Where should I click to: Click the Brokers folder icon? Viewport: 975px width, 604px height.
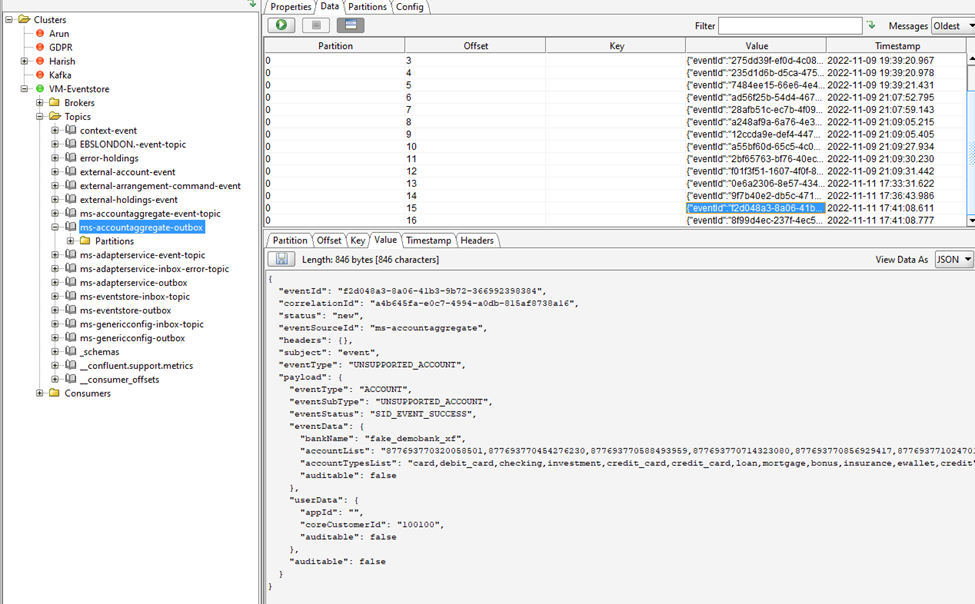click(x=54, y=103)
